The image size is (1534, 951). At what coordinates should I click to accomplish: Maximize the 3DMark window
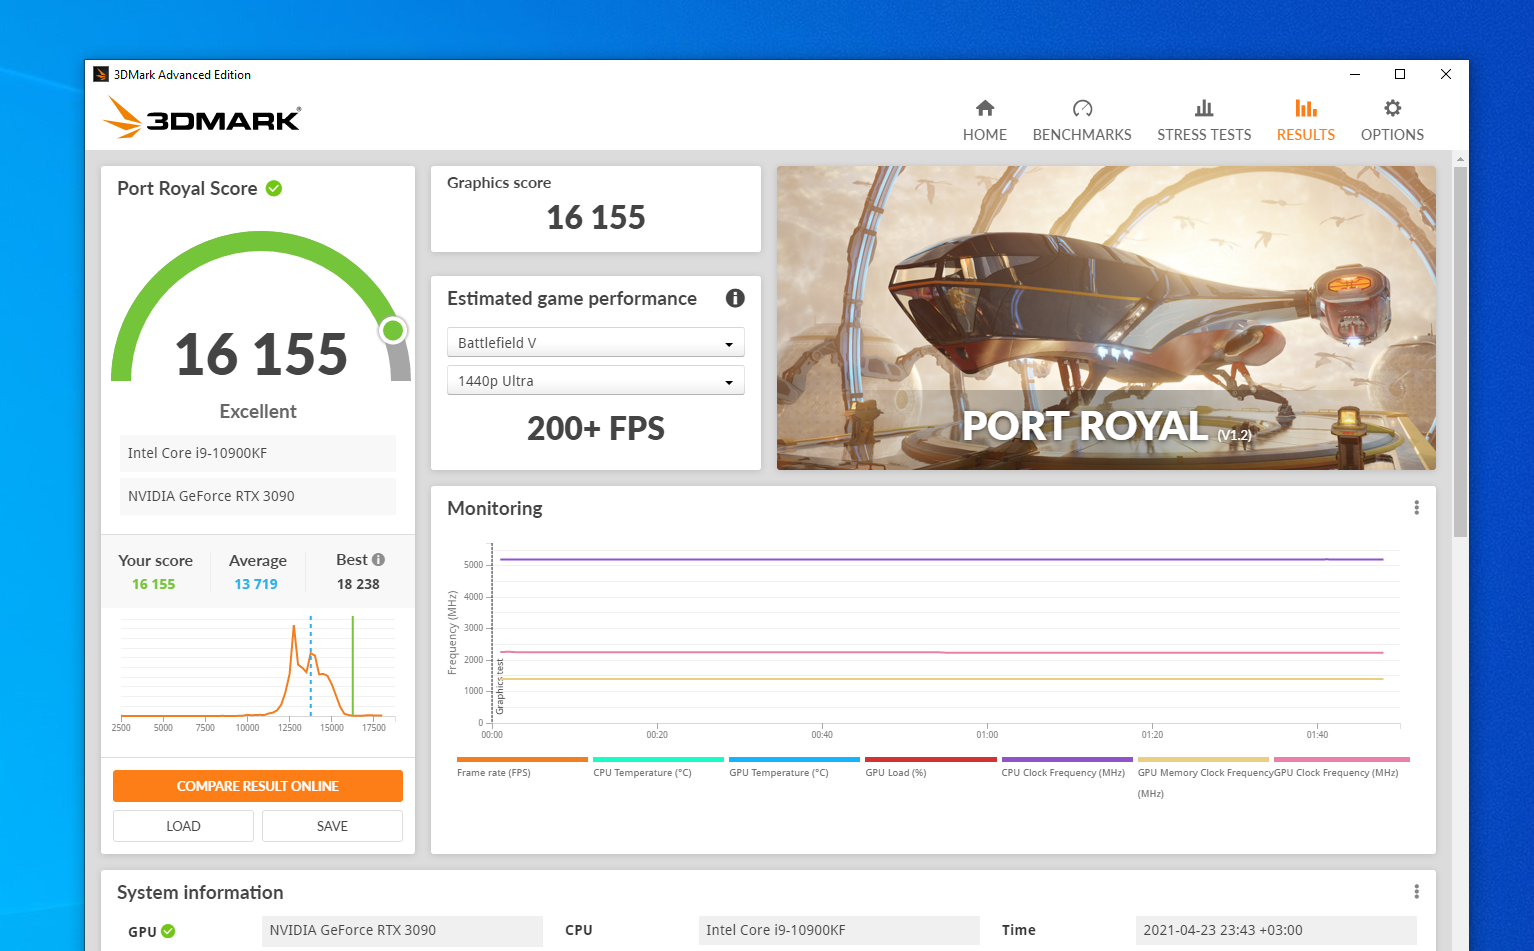point(1400,74)
